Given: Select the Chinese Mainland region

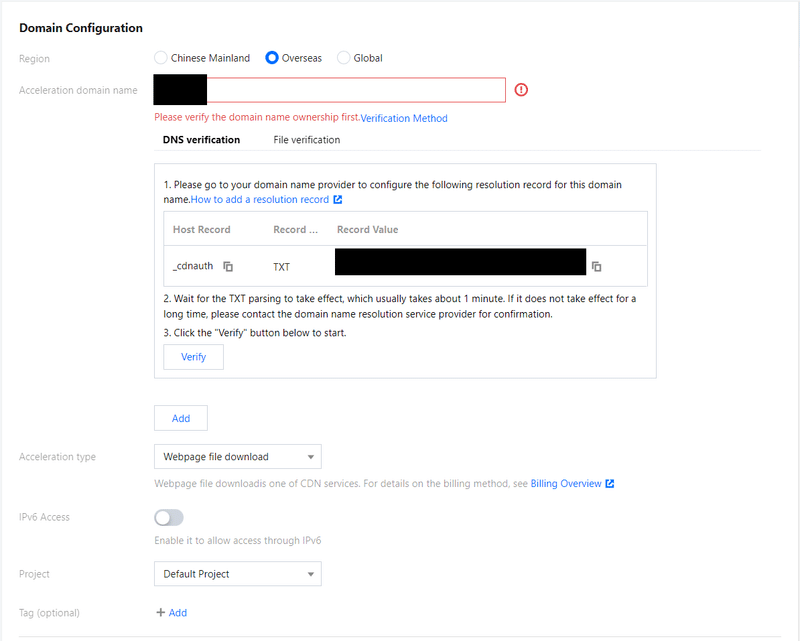Looking at the screenshot, I should (160, 58).
